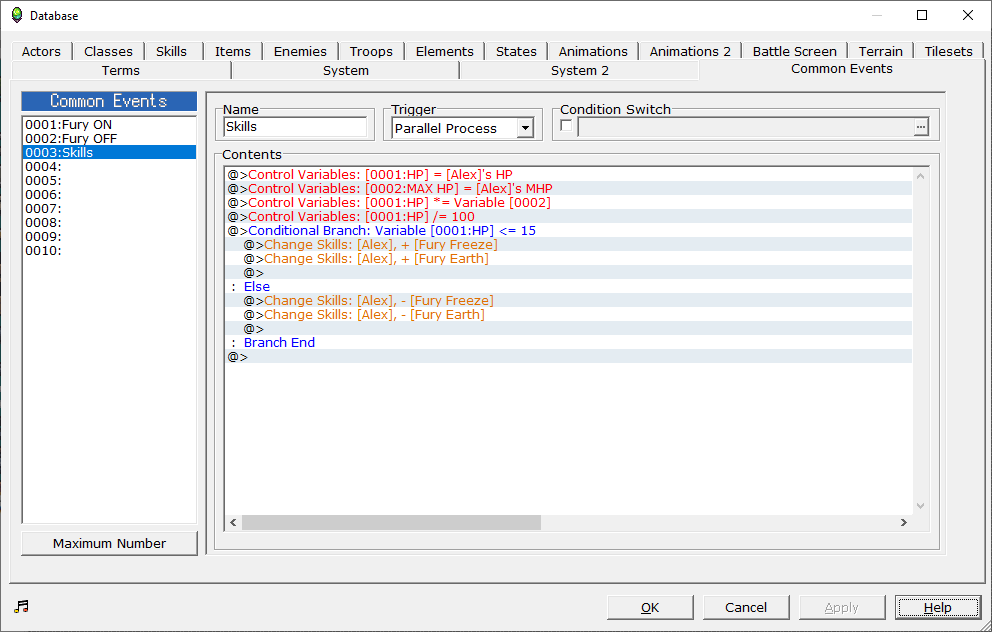
Task: Open the Skills tab
Action: (171, 51)
